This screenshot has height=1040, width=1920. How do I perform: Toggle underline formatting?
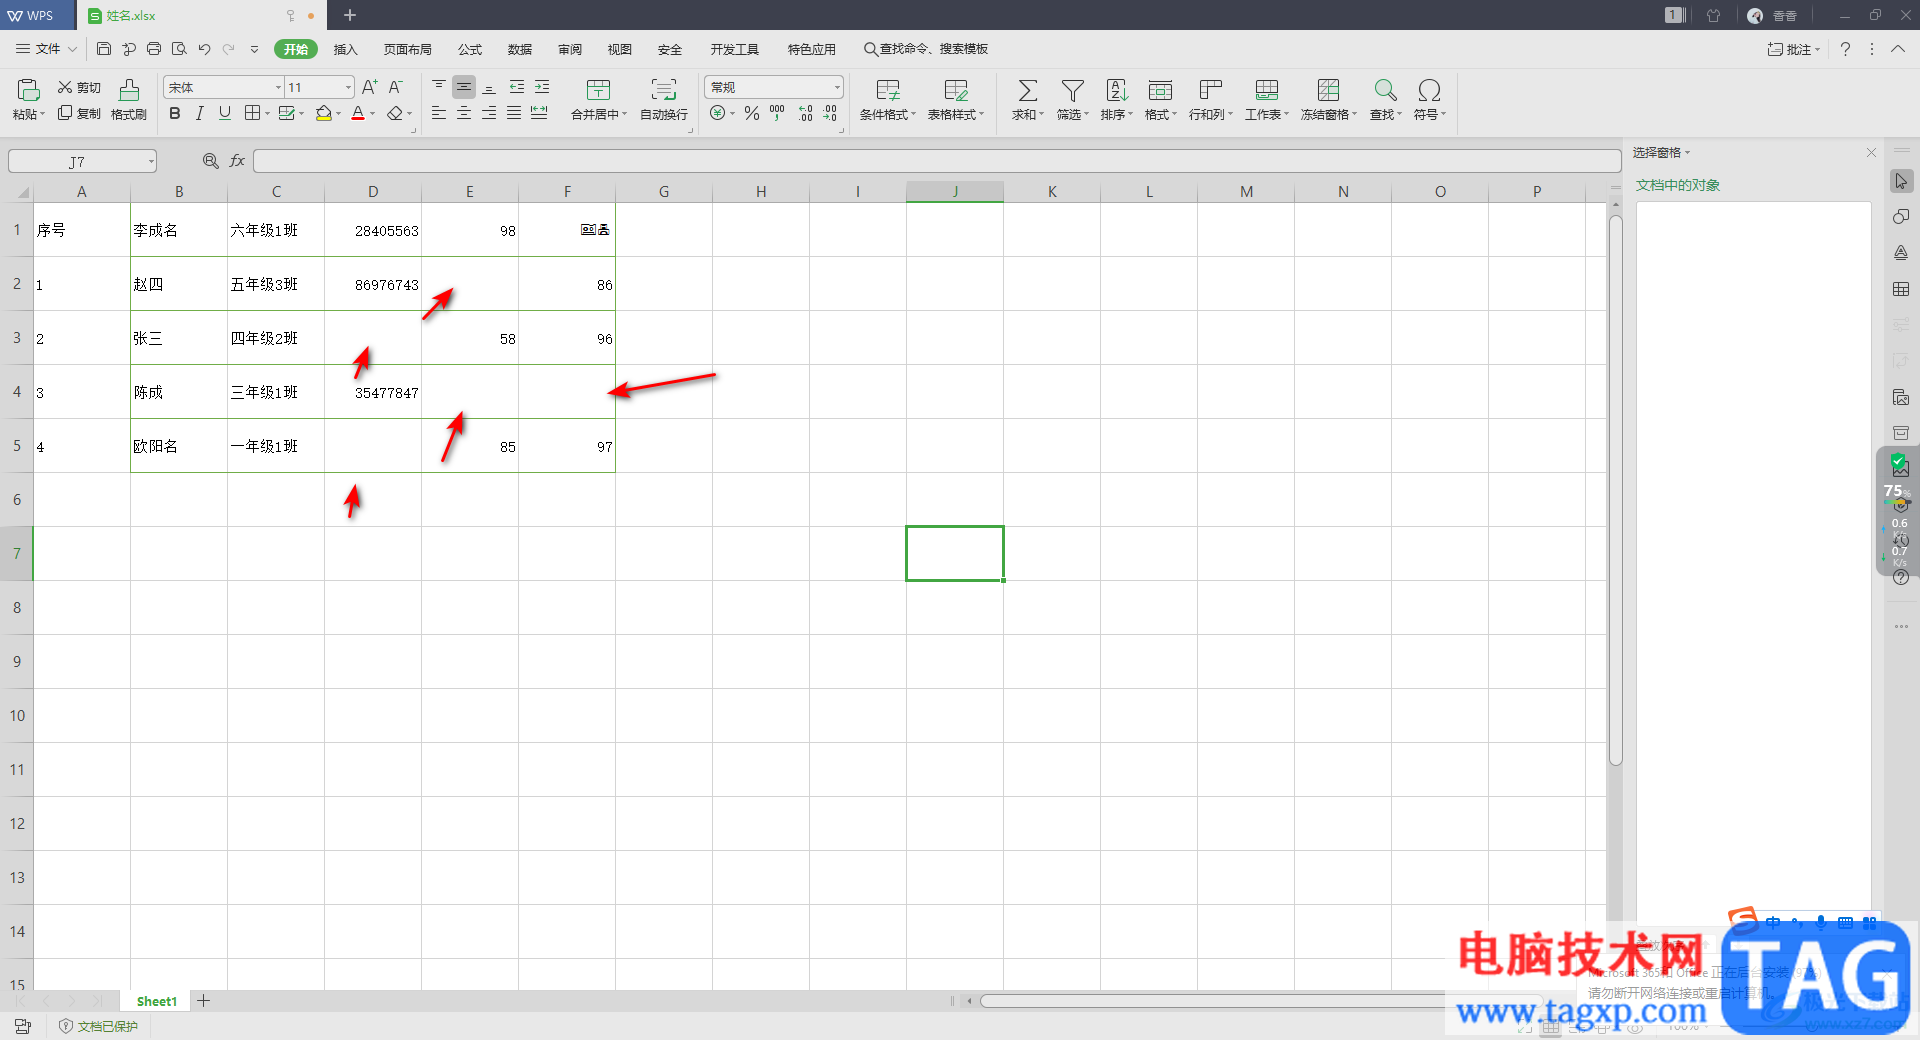pos(225,113)
